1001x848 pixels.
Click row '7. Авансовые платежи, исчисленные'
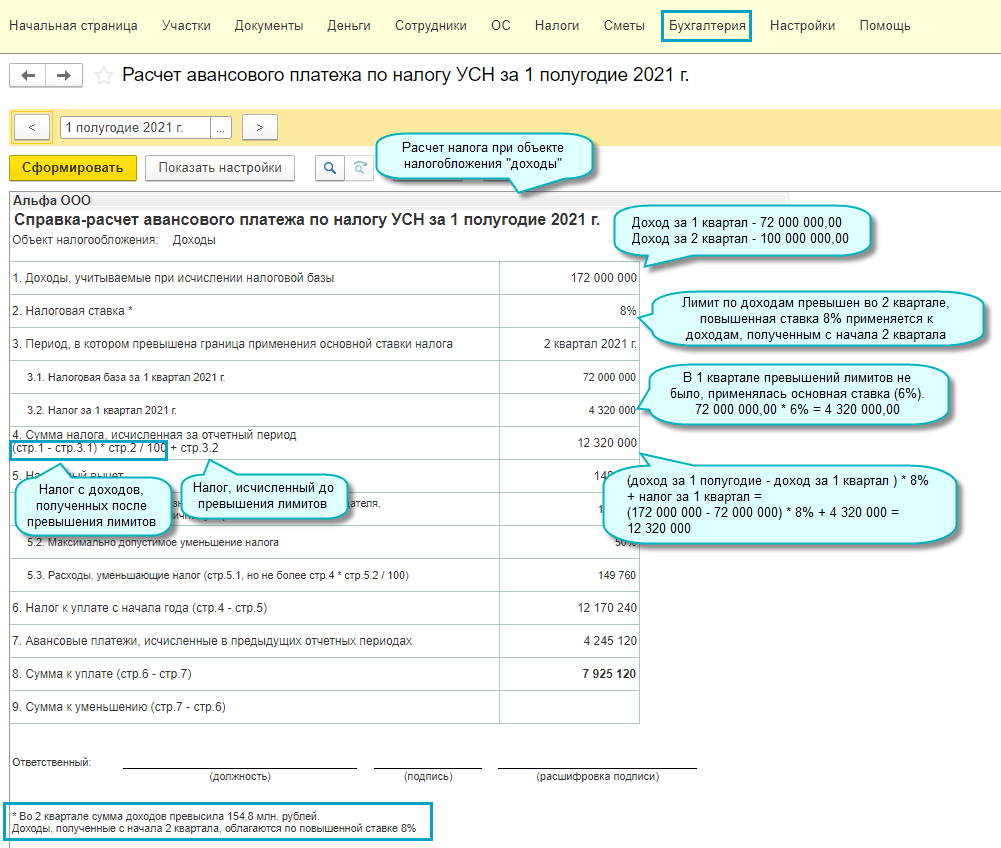pyautogui.click(x=255, y=641)
